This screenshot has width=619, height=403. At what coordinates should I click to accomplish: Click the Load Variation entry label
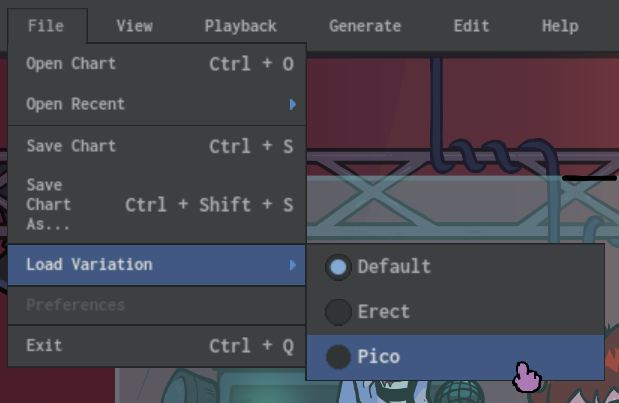[x=89, y=265]
